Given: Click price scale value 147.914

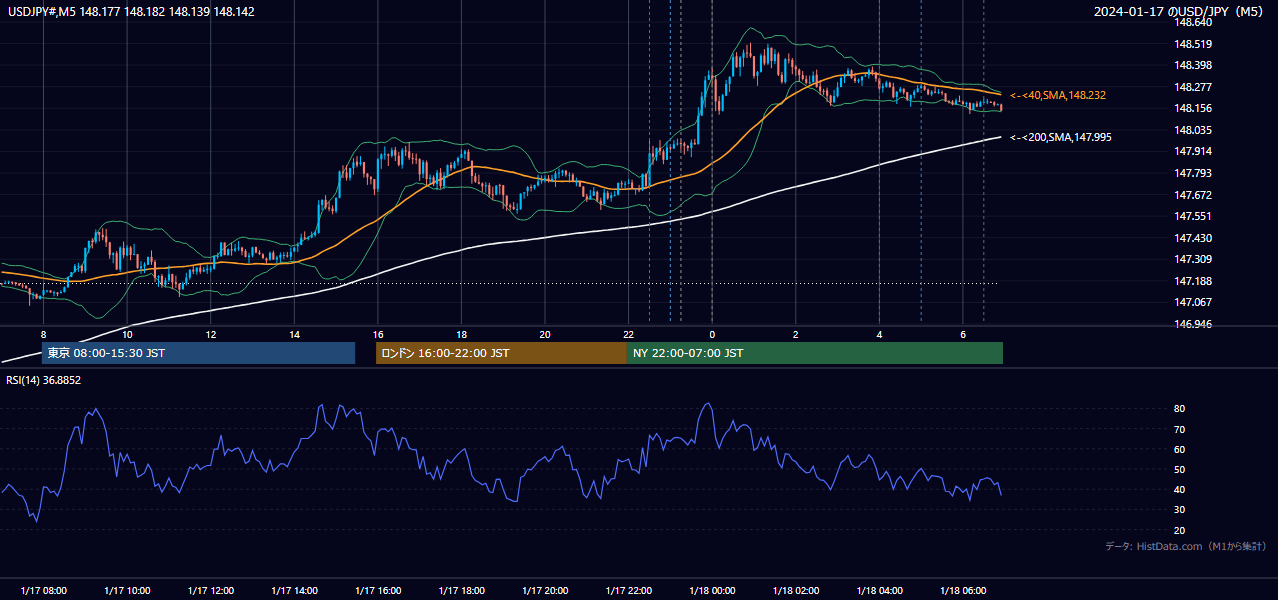Looking at the screenshot, I should click(1192, 151).
